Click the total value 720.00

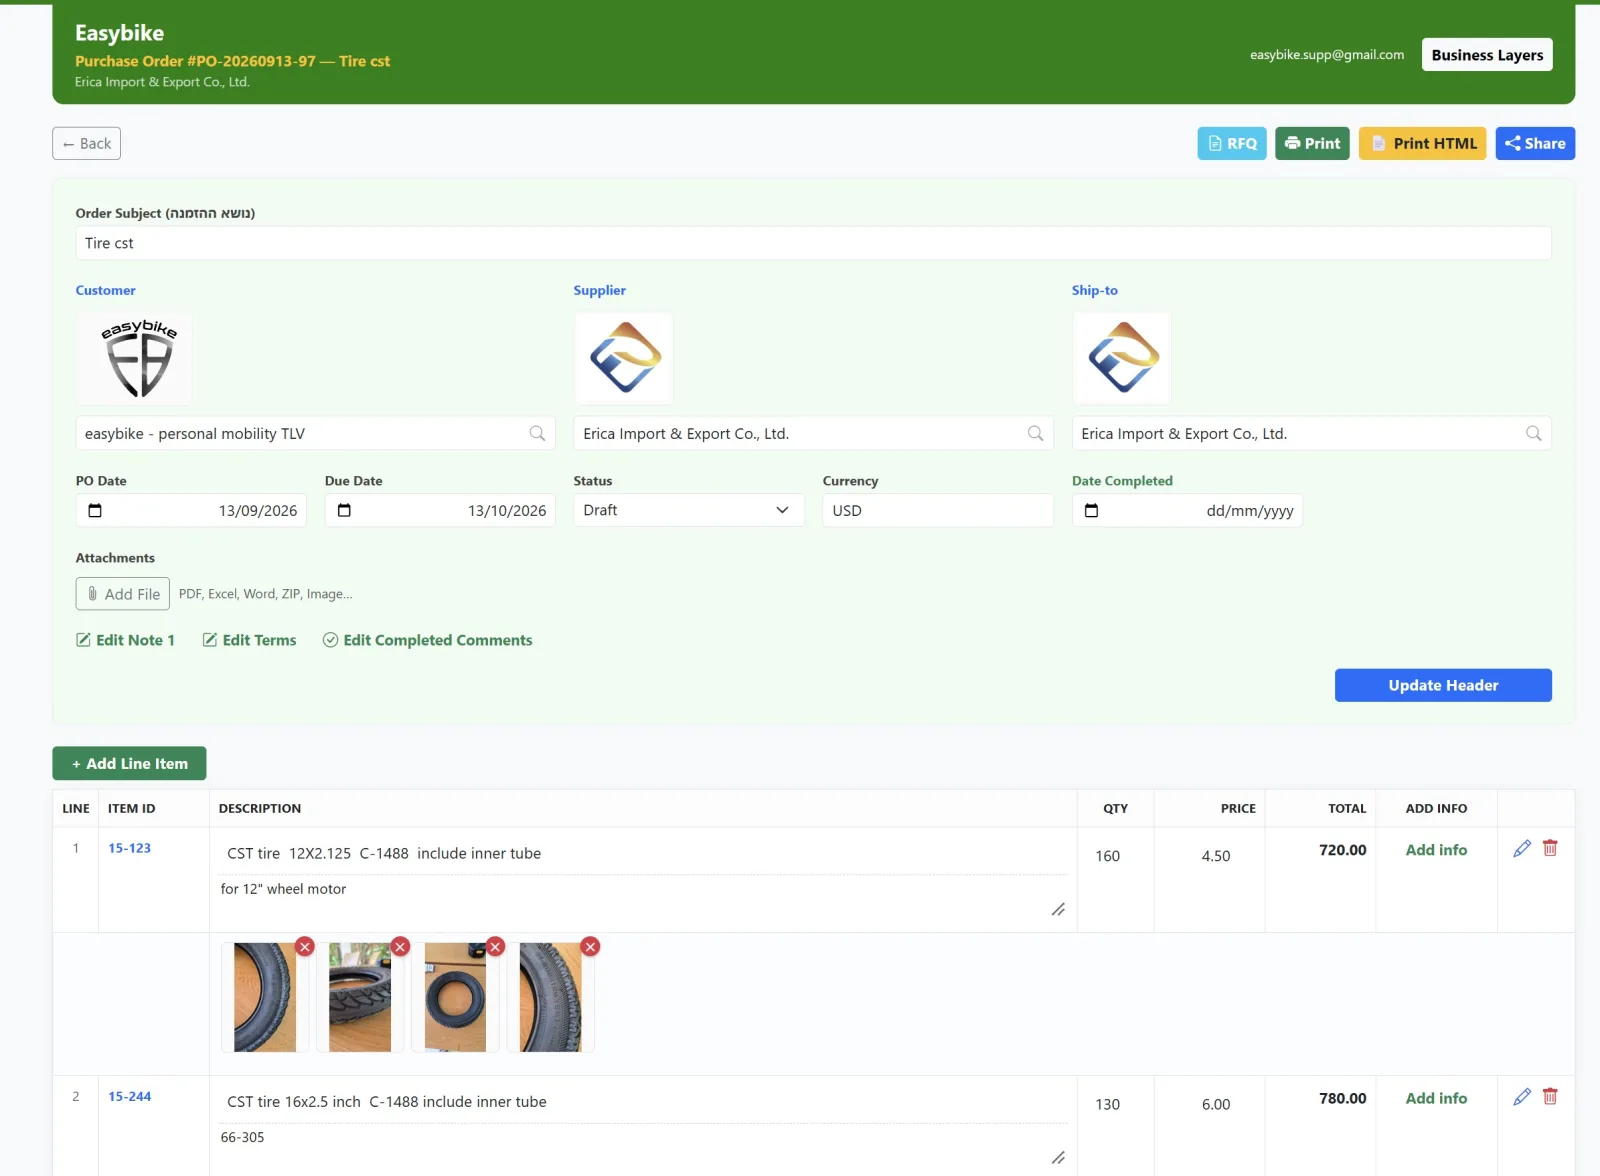tap(1342, 850)
